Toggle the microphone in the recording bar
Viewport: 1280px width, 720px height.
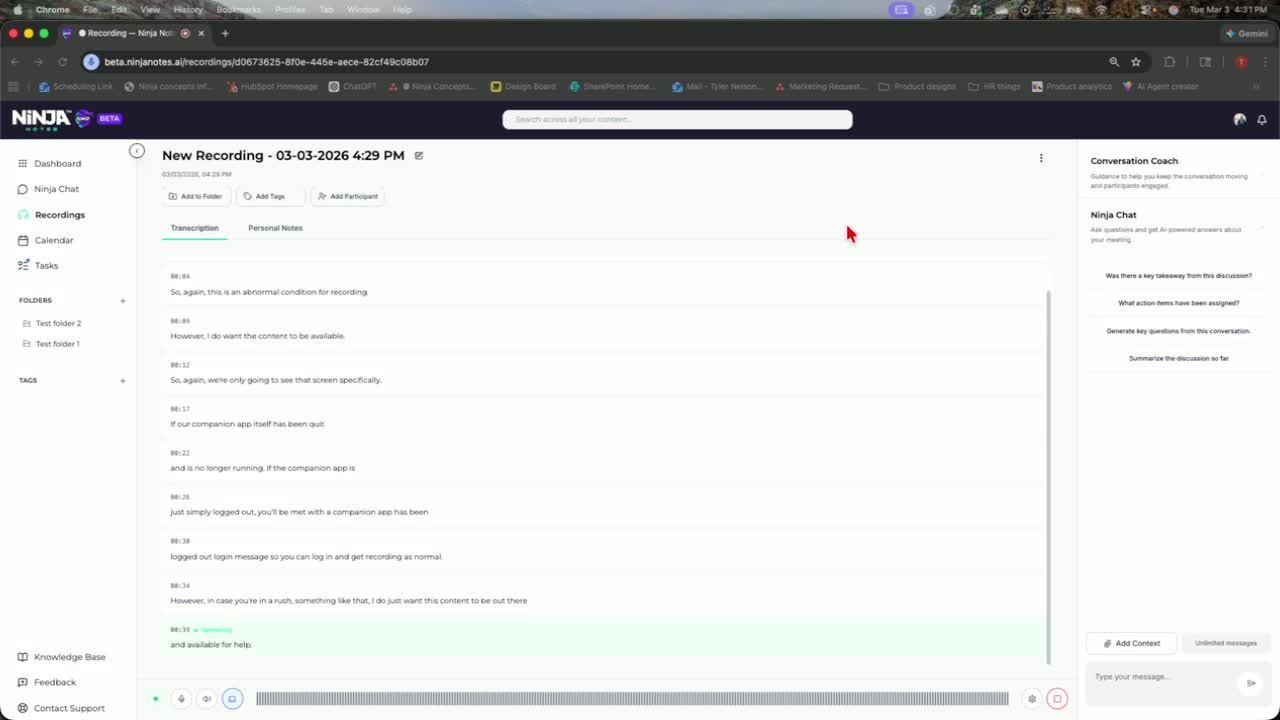181,699
